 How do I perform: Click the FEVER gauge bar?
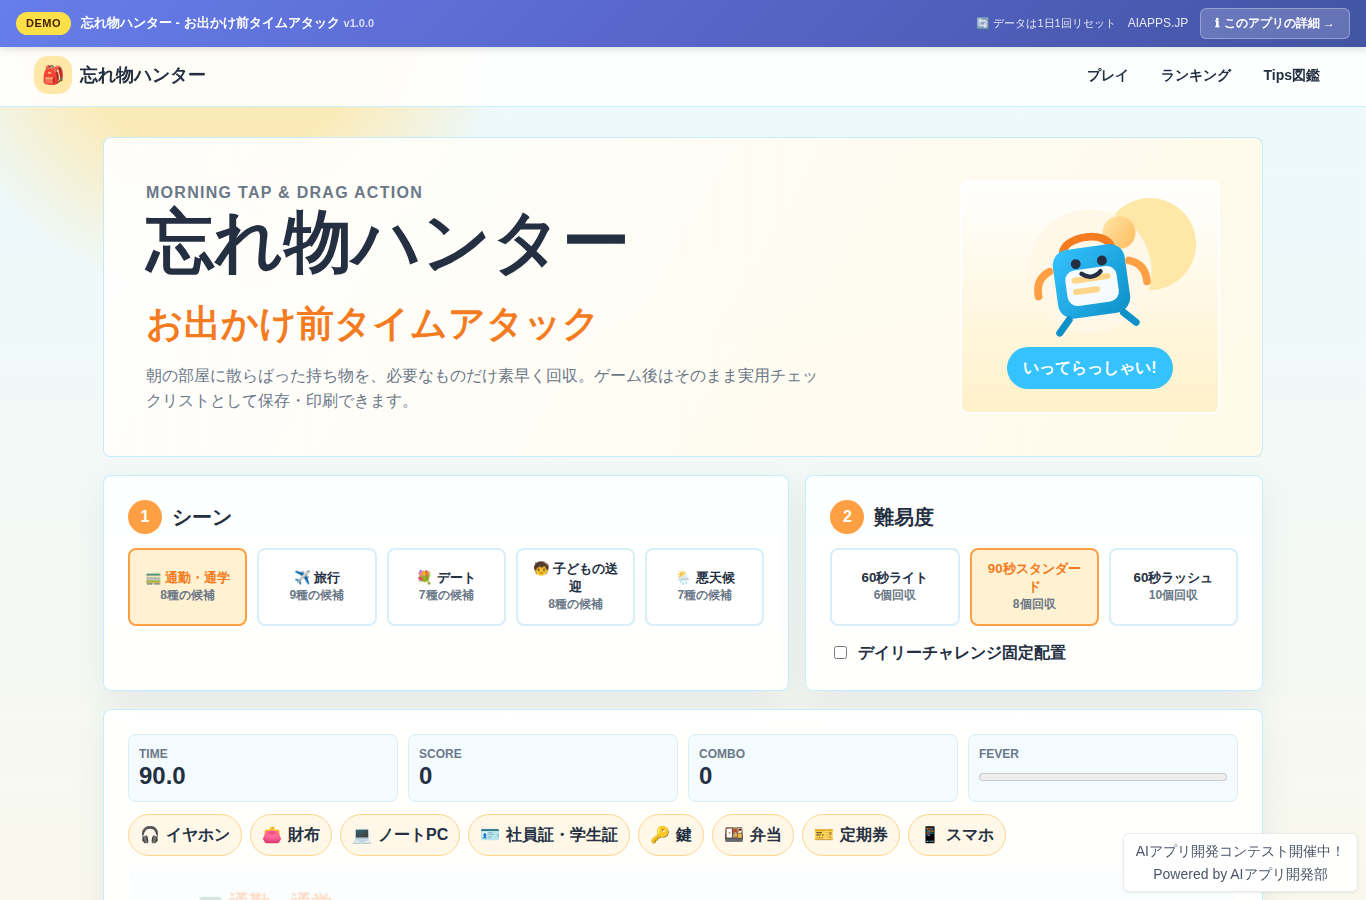coord(1102,777)
